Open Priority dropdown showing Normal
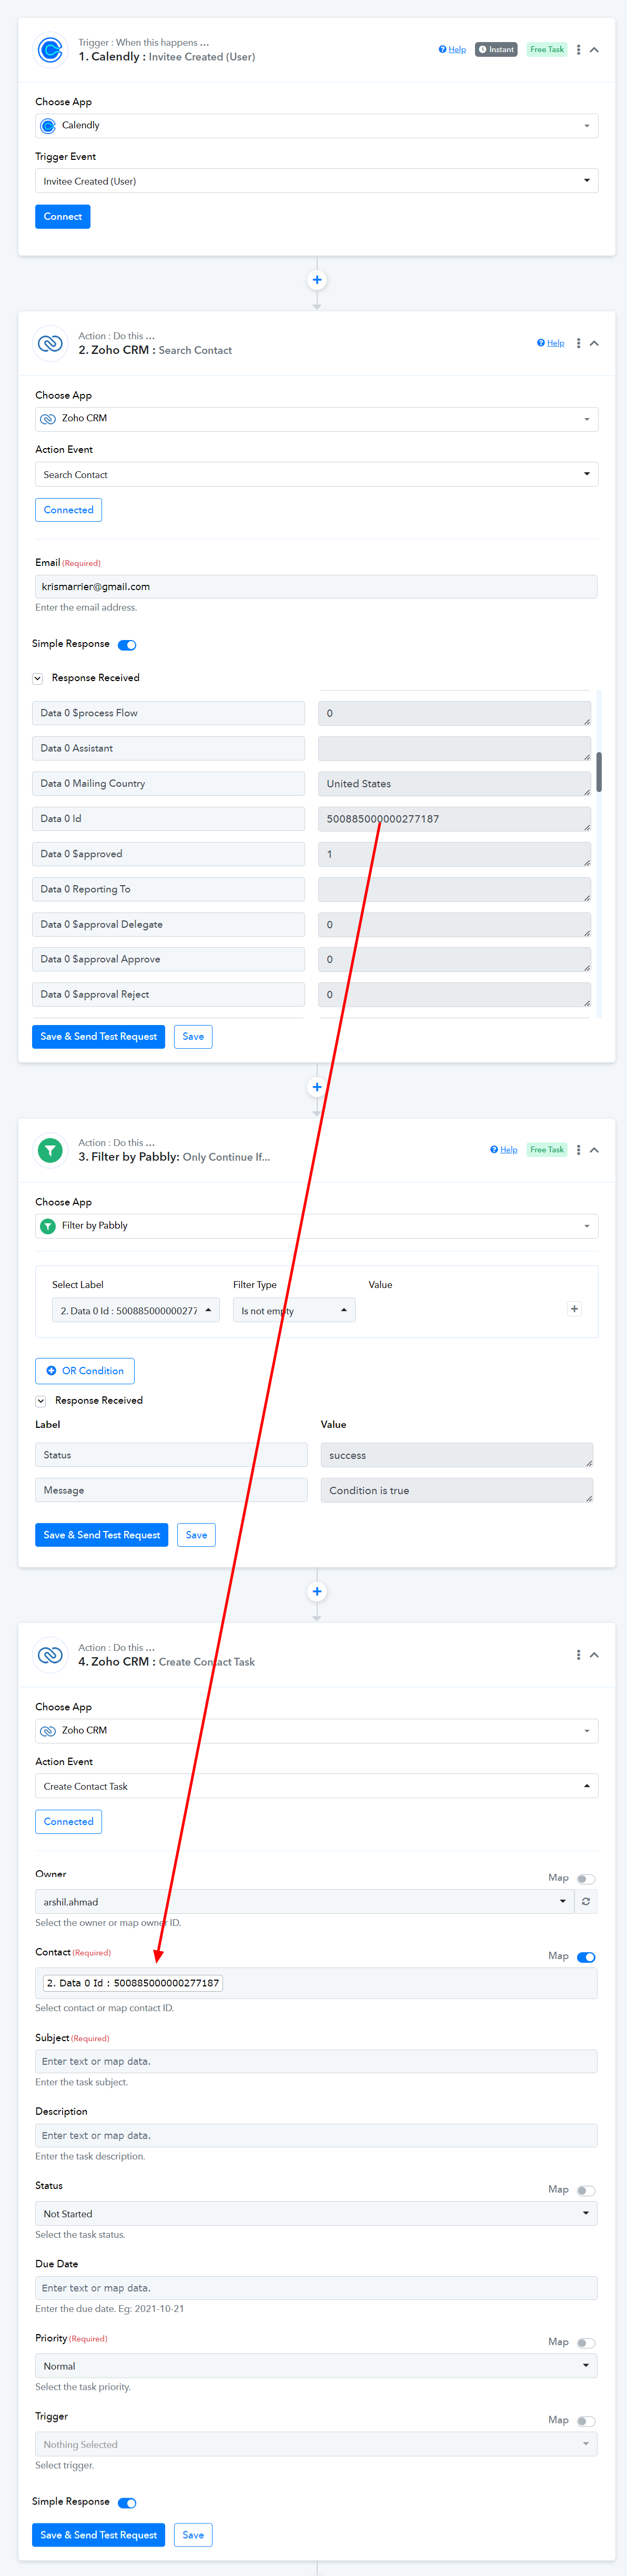 (316, 2366)
